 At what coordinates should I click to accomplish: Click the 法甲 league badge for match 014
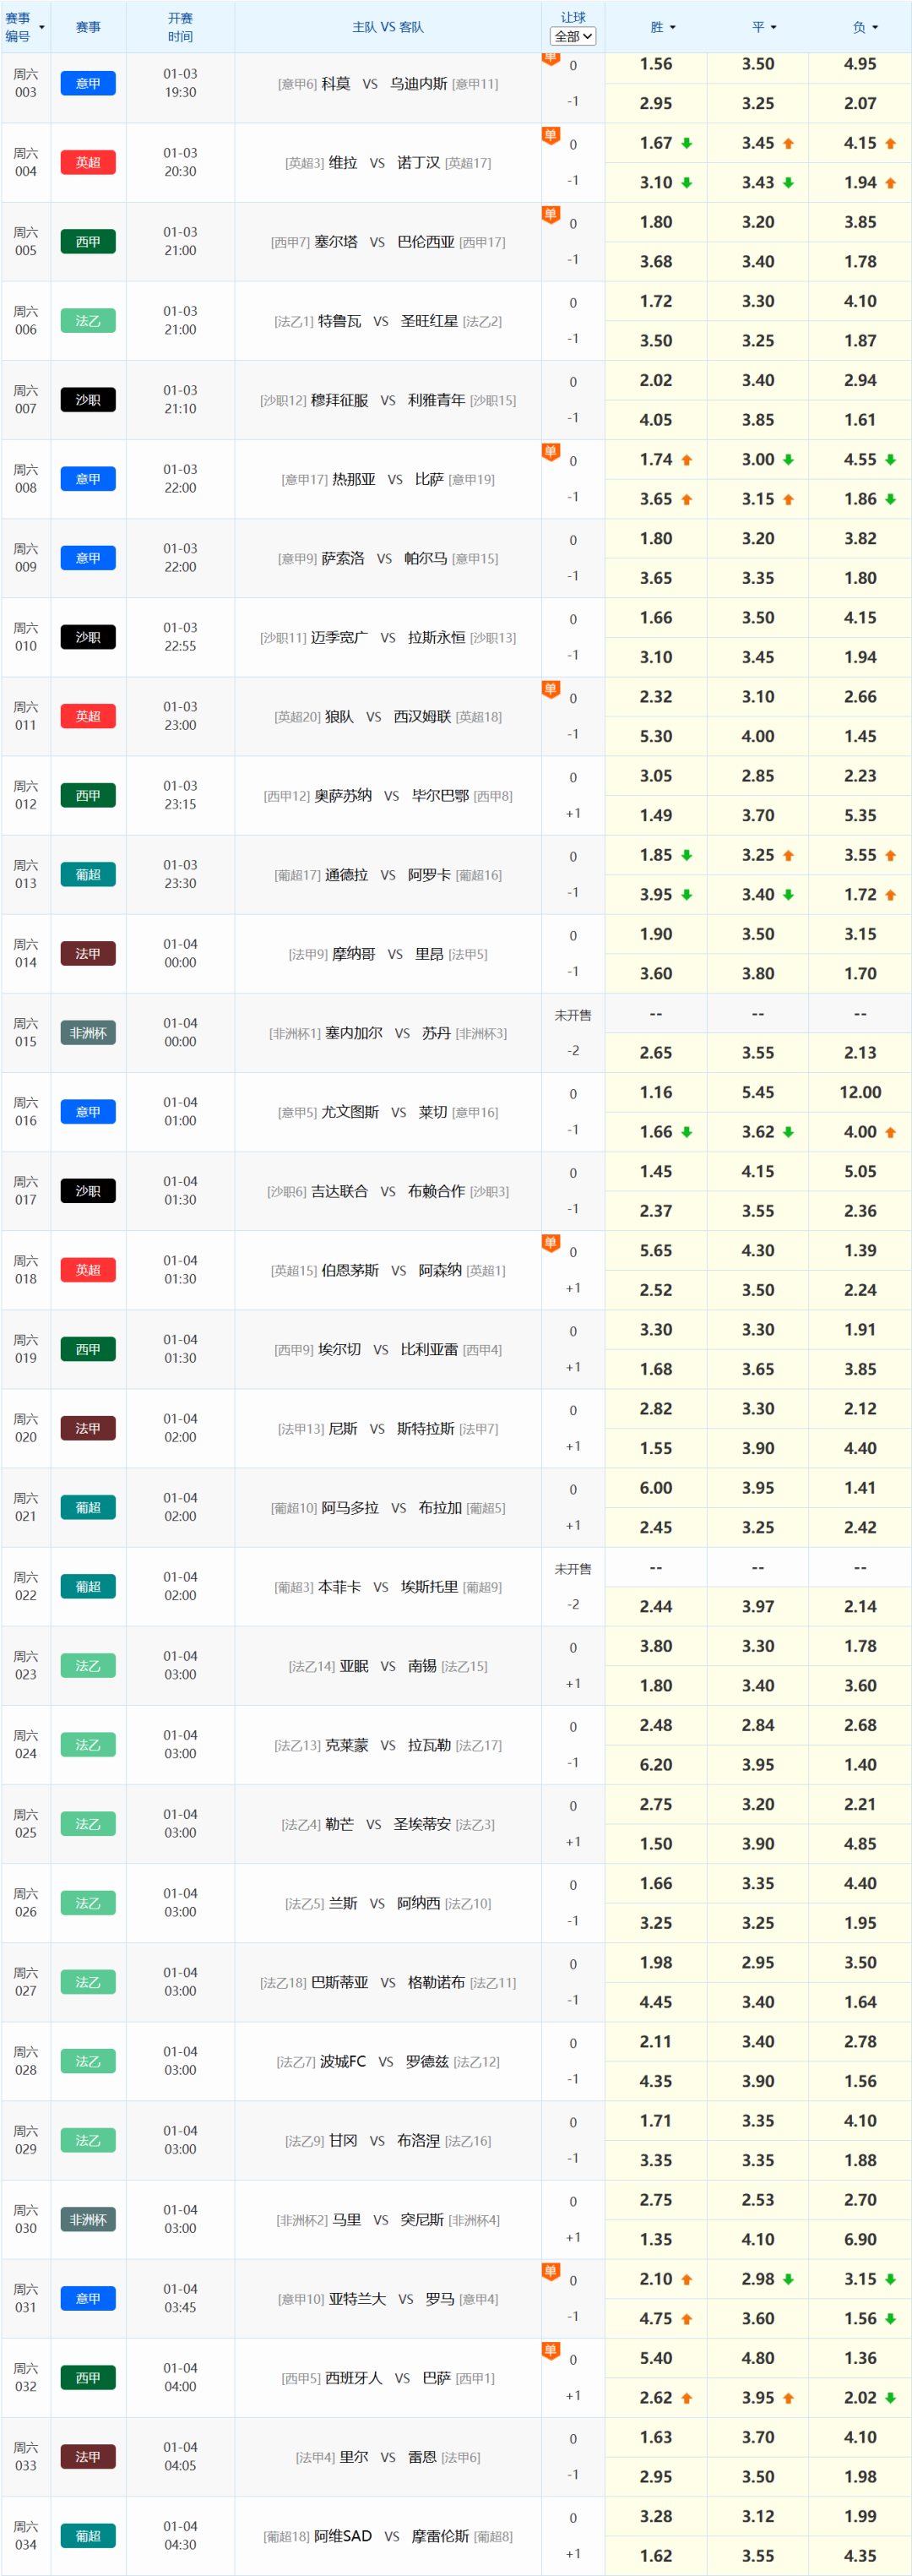pos(88,953)
